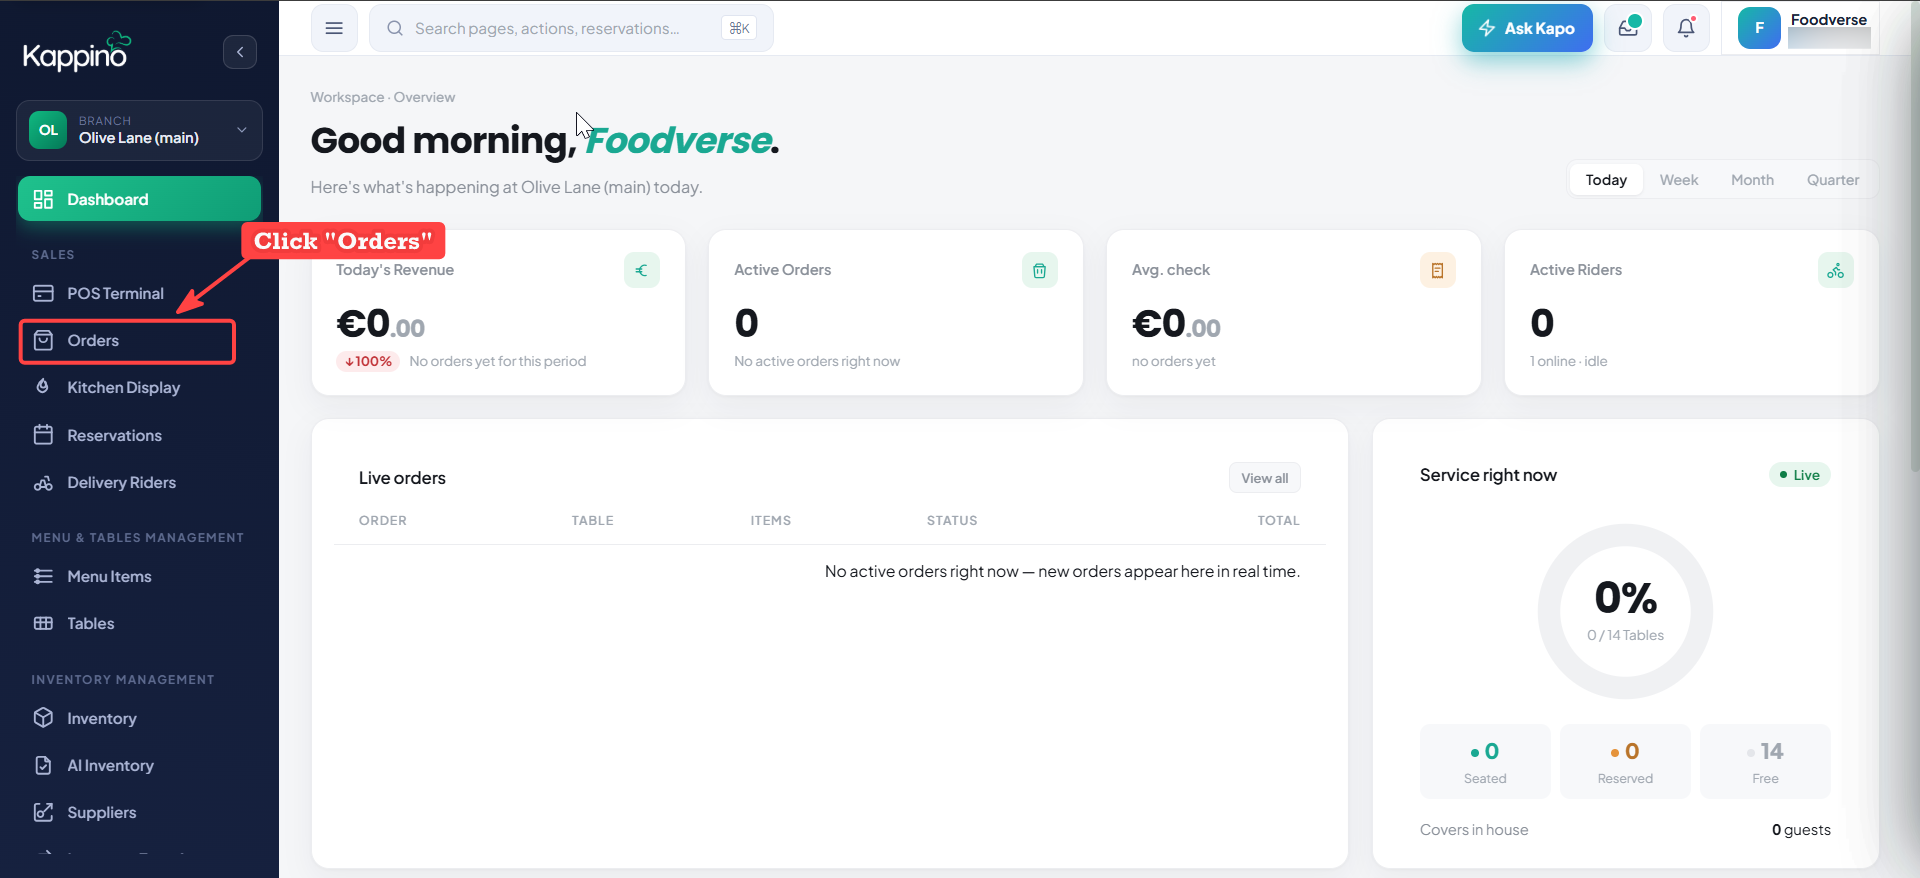This screenshot has width=1920, height=878.
Task: Switch to the Quarter period tab
Action: tap(1833, 180)
